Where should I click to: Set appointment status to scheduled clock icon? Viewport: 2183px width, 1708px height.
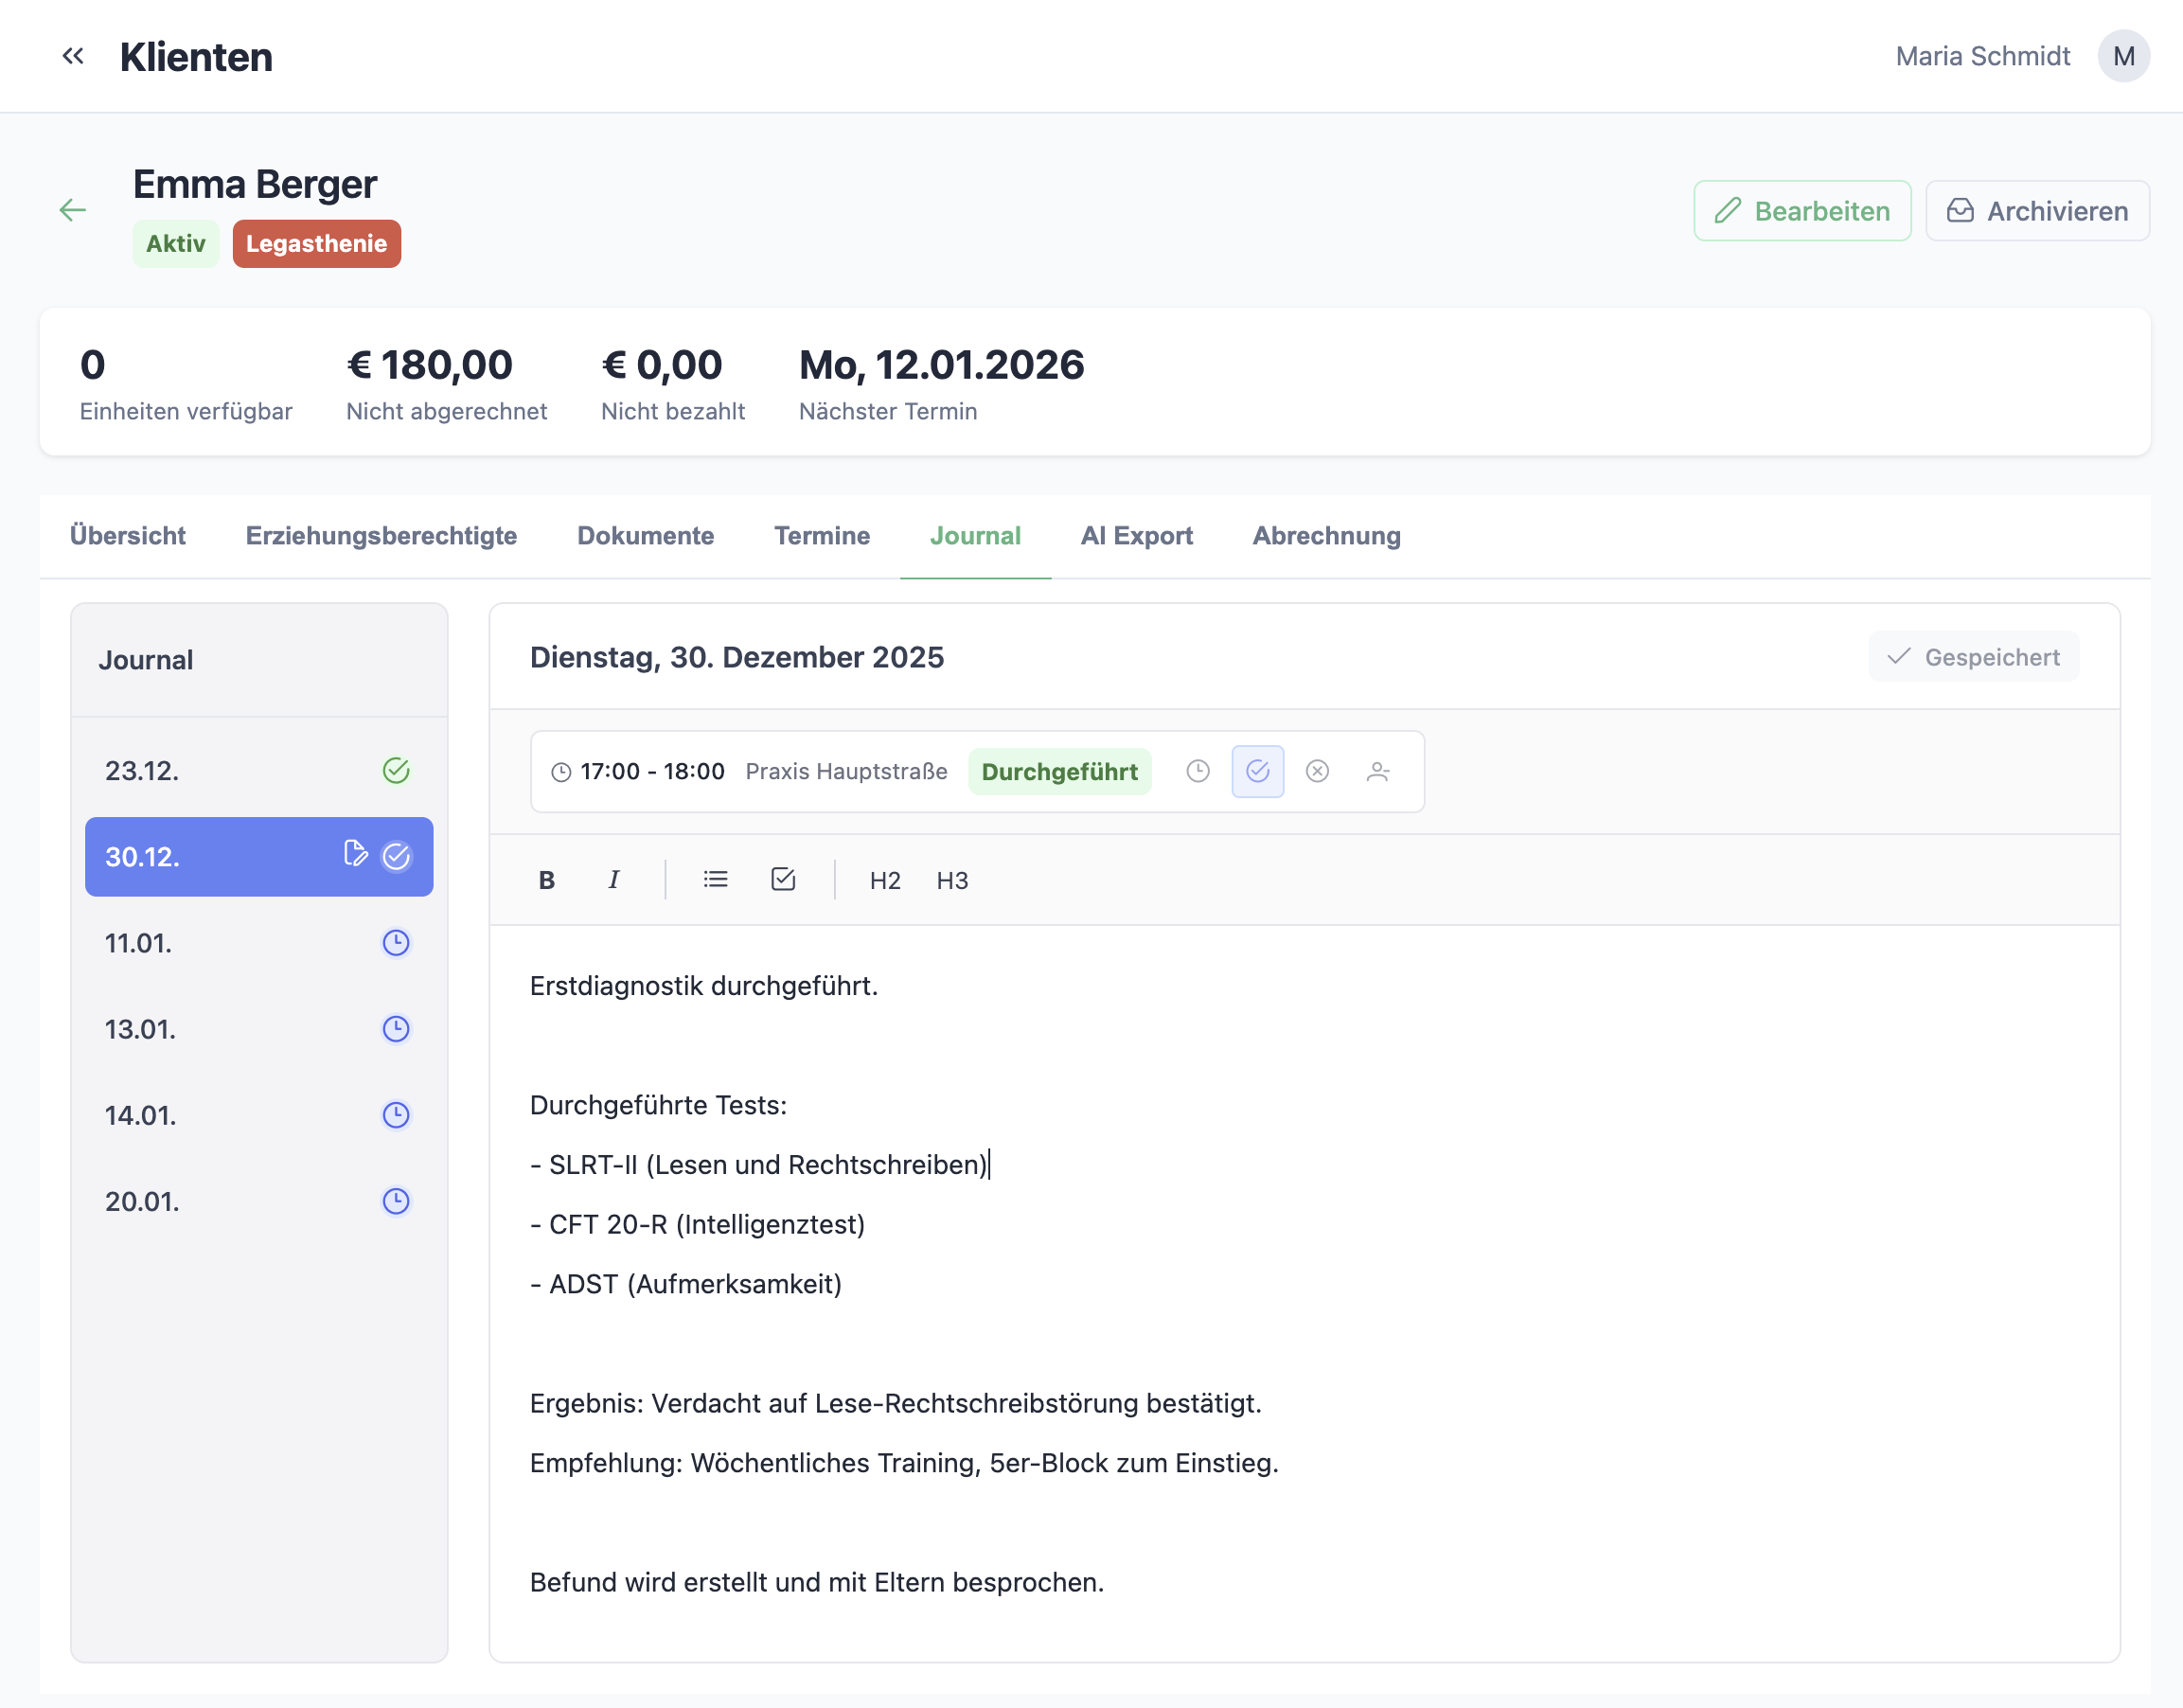pos(1198,771)
